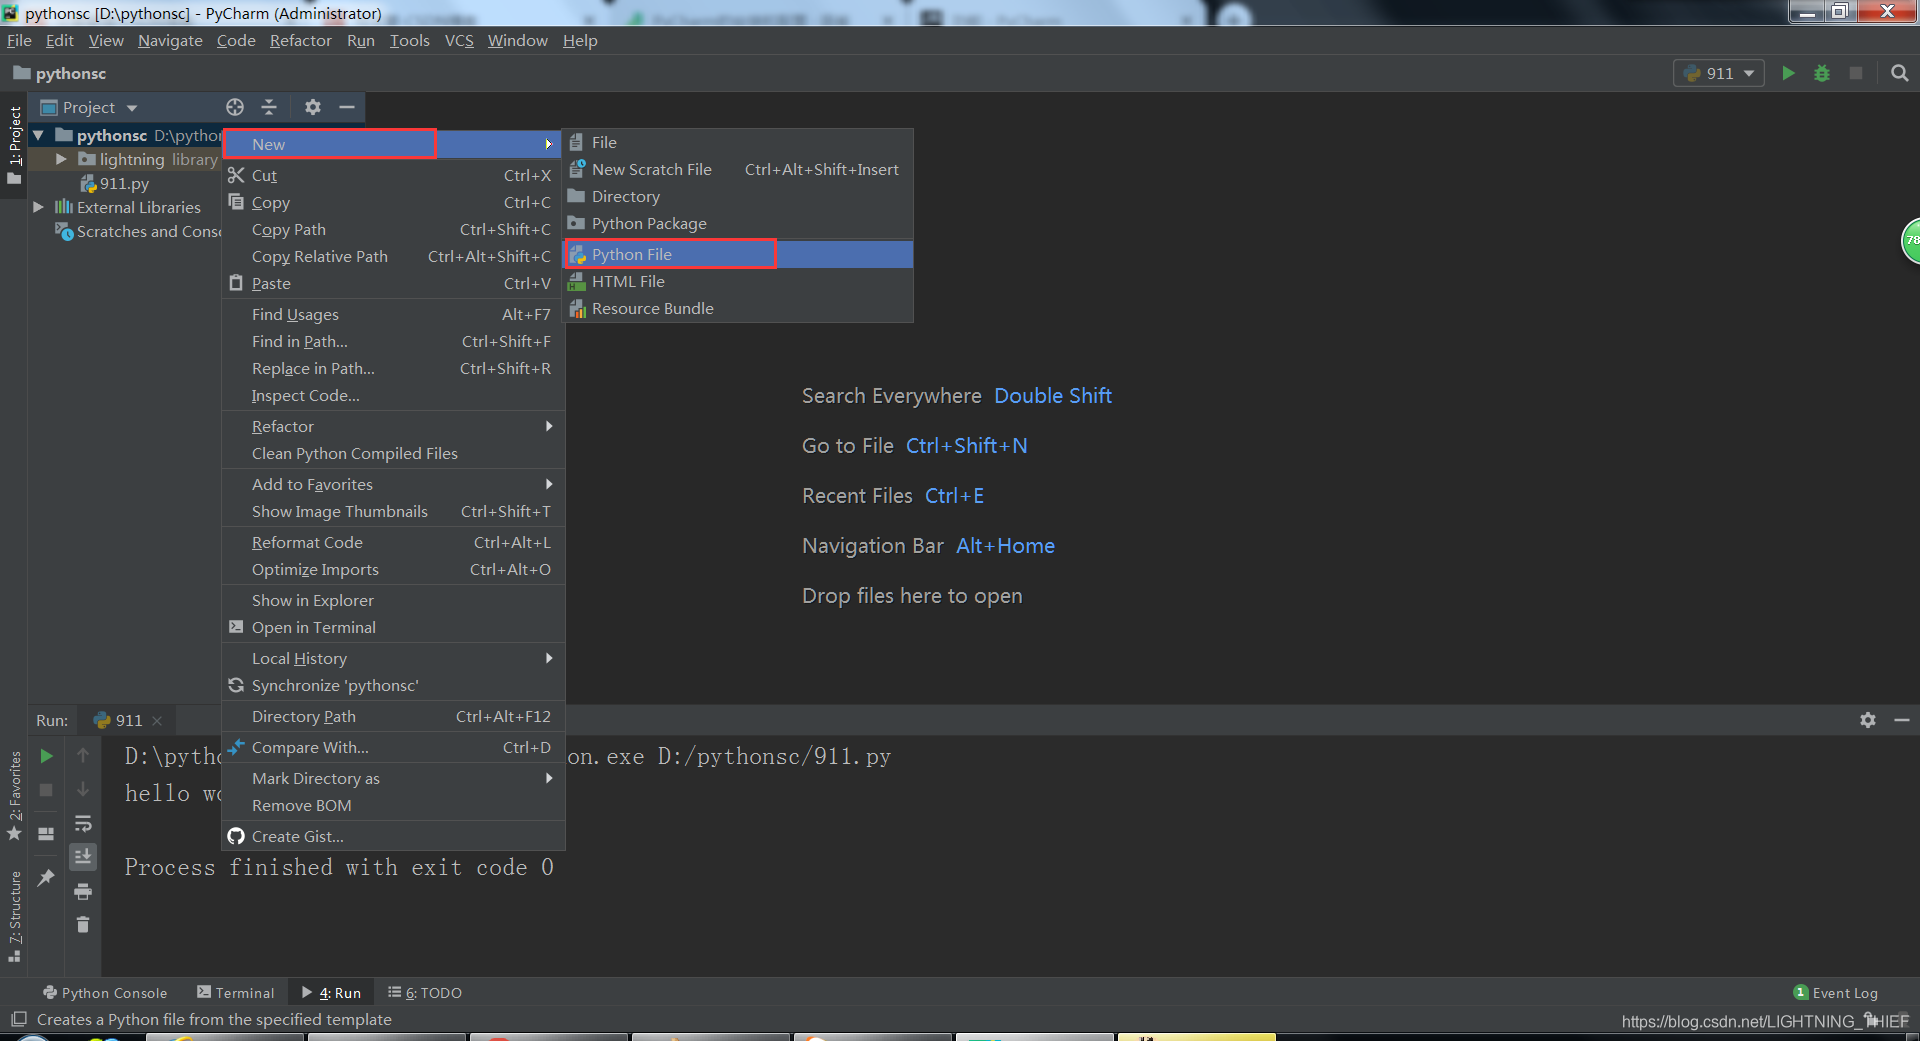The width and height of the screenshot is (1920, 1041).
Task: Open the Event Log button
Action: click(1836, 993)
